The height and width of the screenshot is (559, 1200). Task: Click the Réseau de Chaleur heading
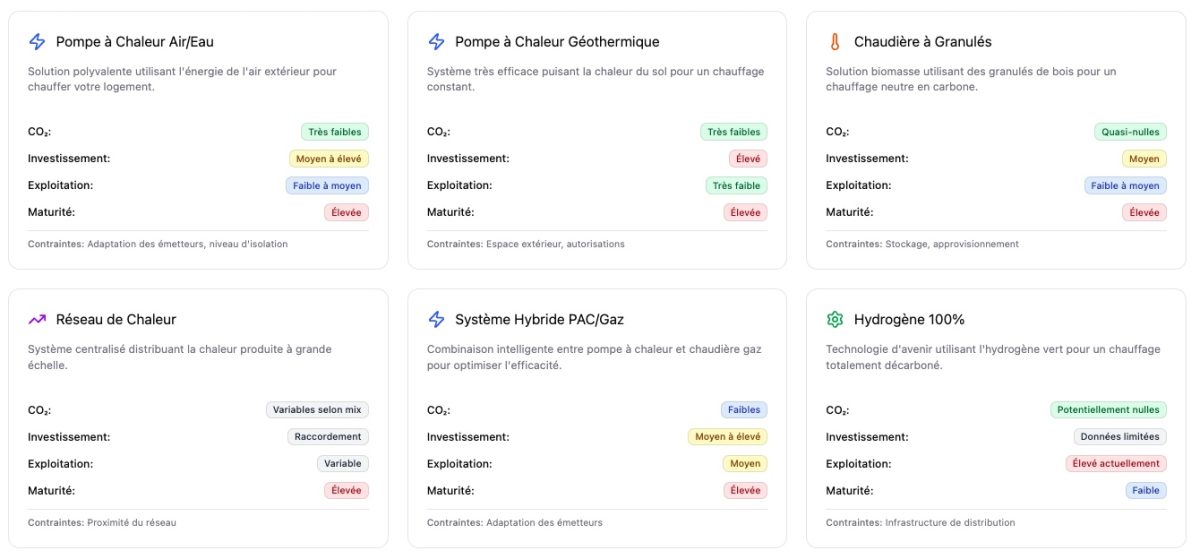pos(116,320)
